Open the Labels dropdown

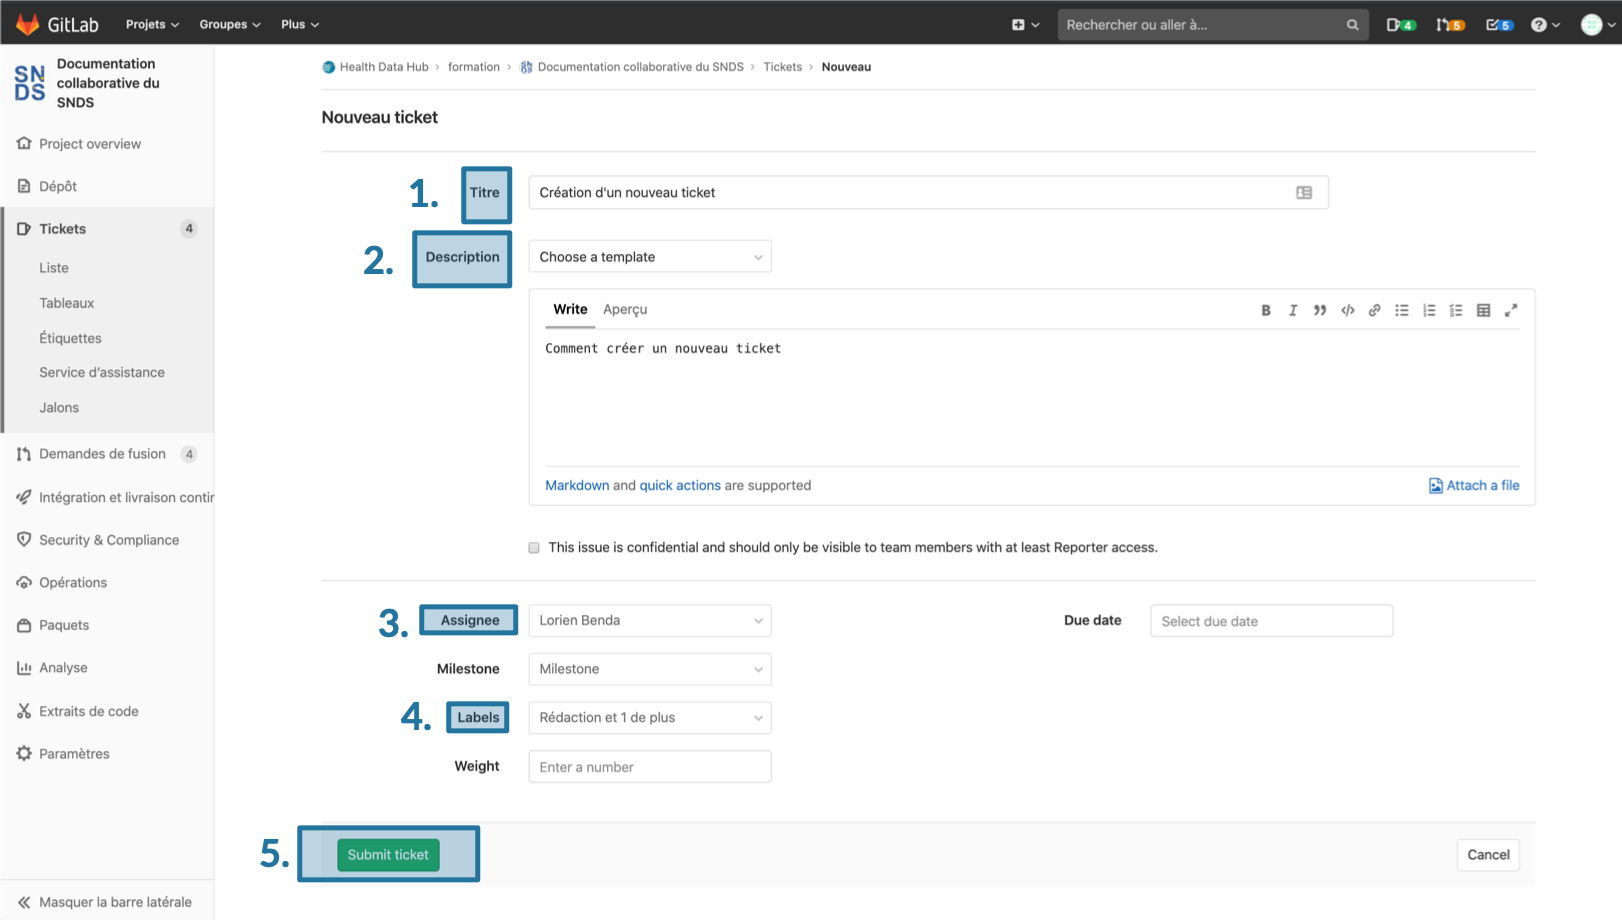pos(649,718)
